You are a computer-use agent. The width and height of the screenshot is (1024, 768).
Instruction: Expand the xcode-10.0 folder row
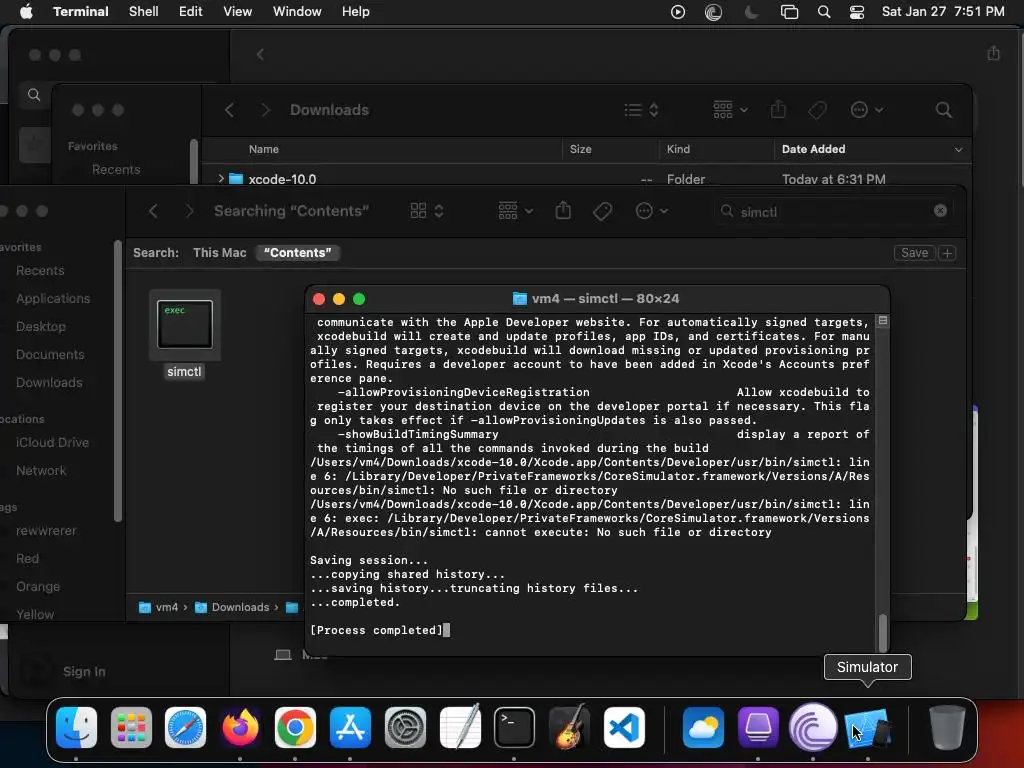tap(221, 178)
